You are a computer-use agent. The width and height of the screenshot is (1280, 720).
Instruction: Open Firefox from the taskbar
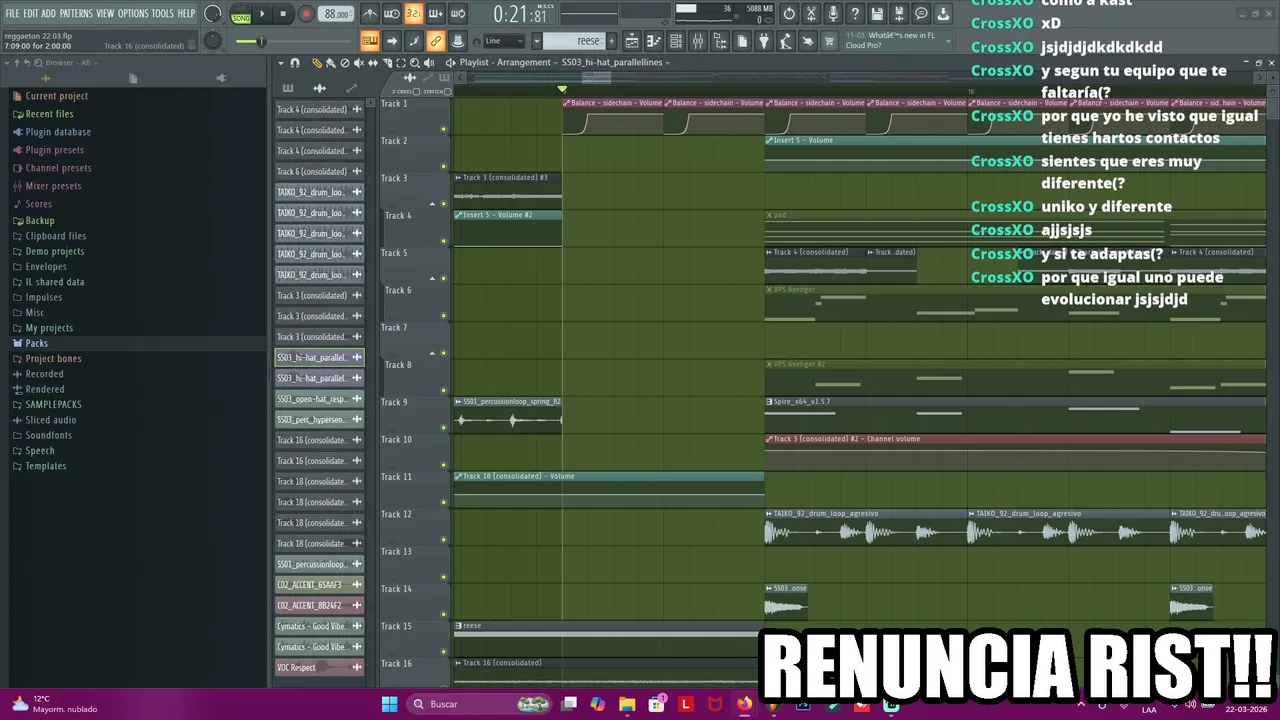click(744, 704)
